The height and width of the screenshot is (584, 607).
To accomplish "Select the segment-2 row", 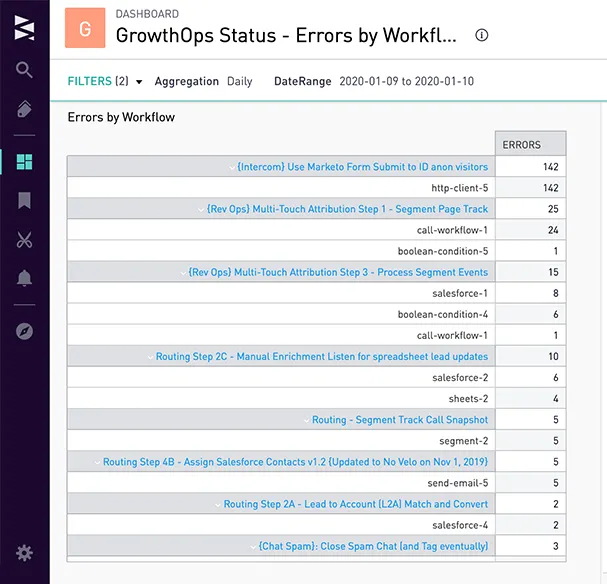I will [316, 440].
